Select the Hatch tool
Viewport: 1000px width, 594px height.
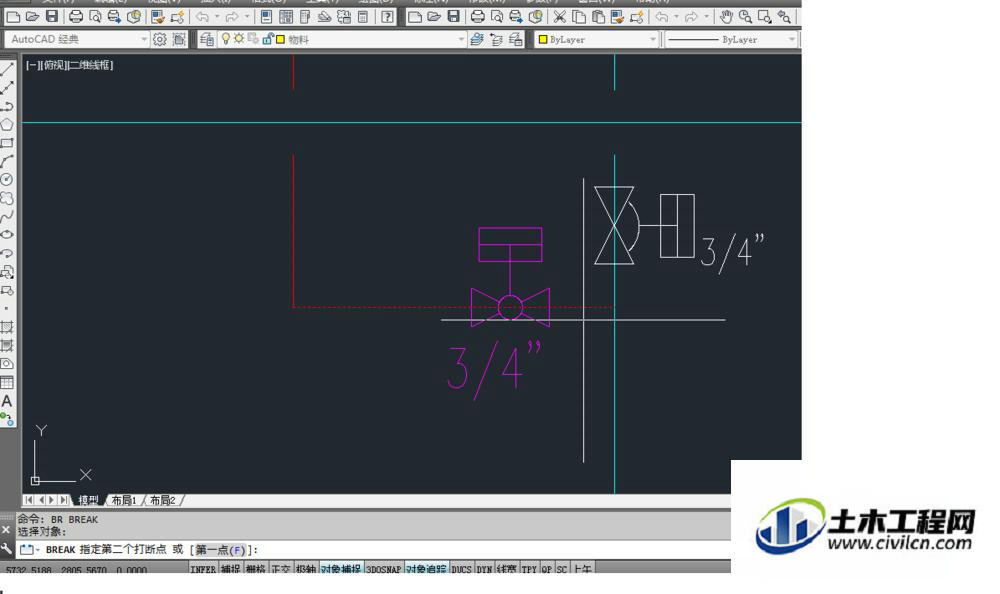click(7, 327)
